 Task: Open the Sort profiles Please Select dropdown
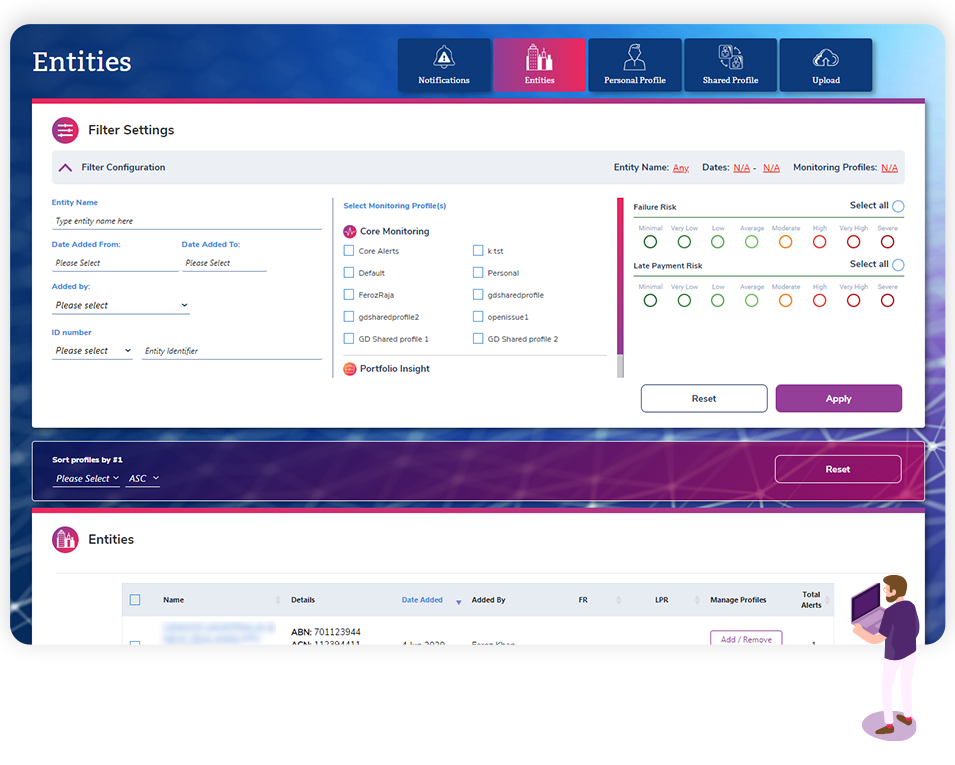point(87,479)
